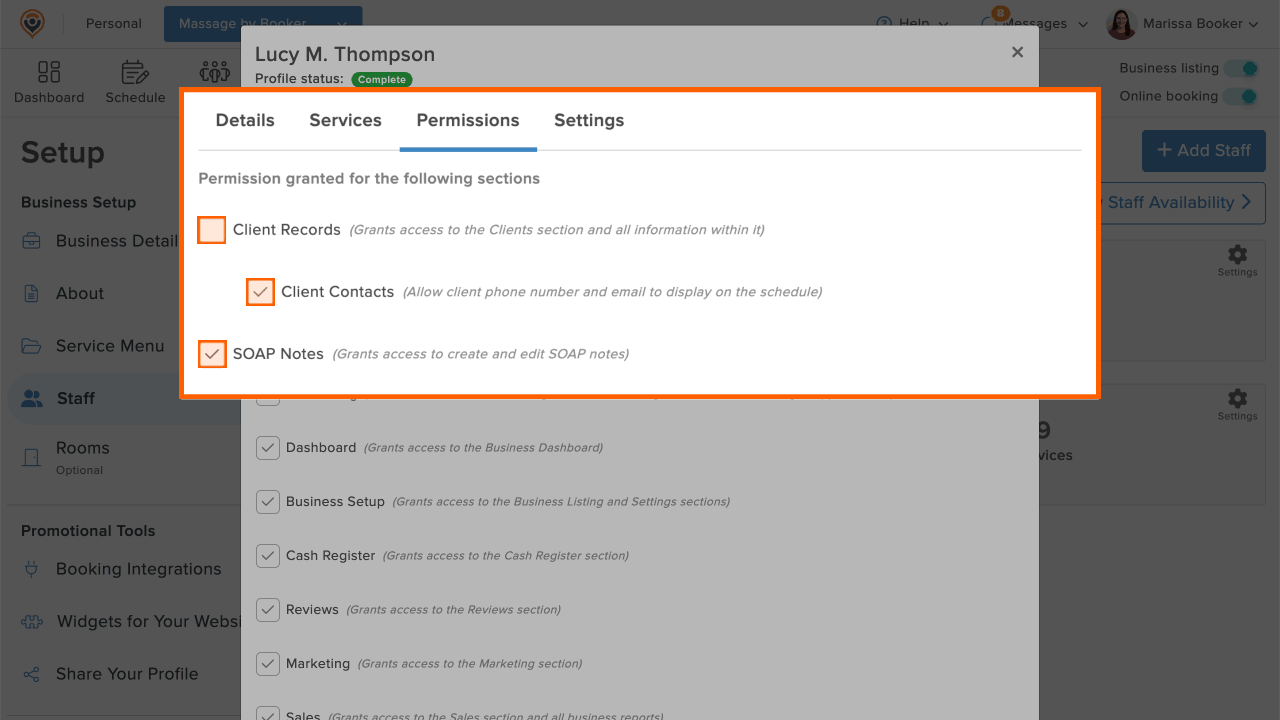
Task: Open the Settings tab
Action: (589, 120)
